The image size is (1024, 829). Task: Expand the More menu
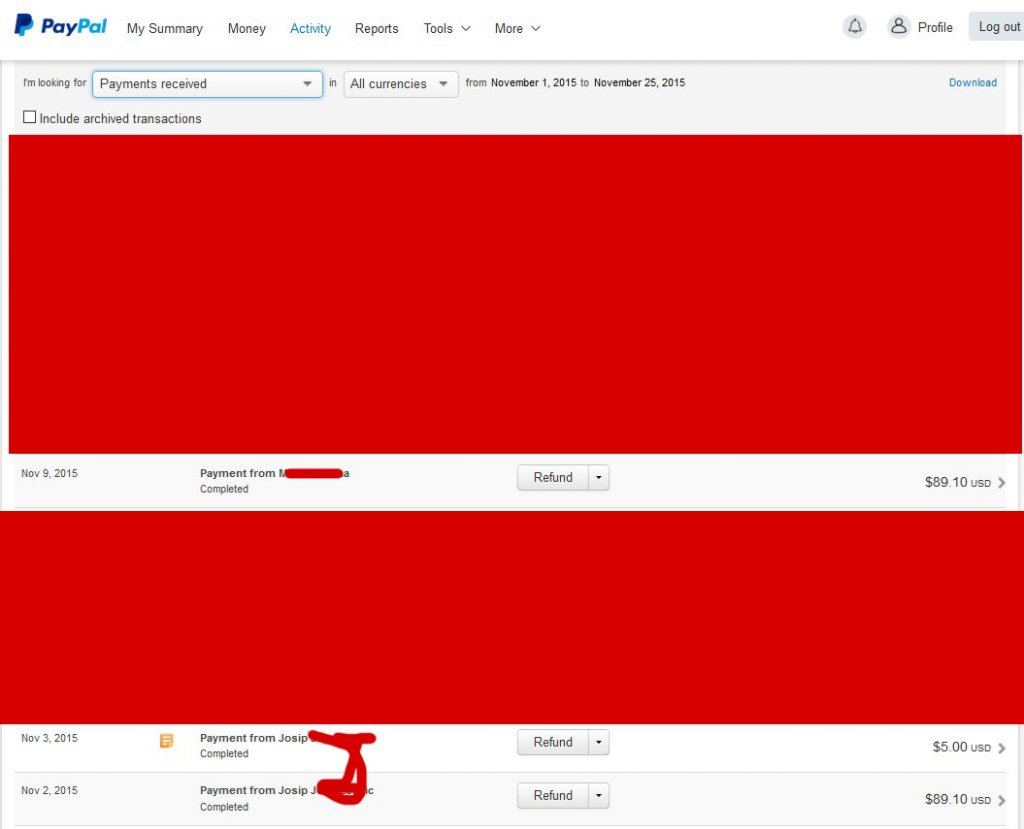517,29
